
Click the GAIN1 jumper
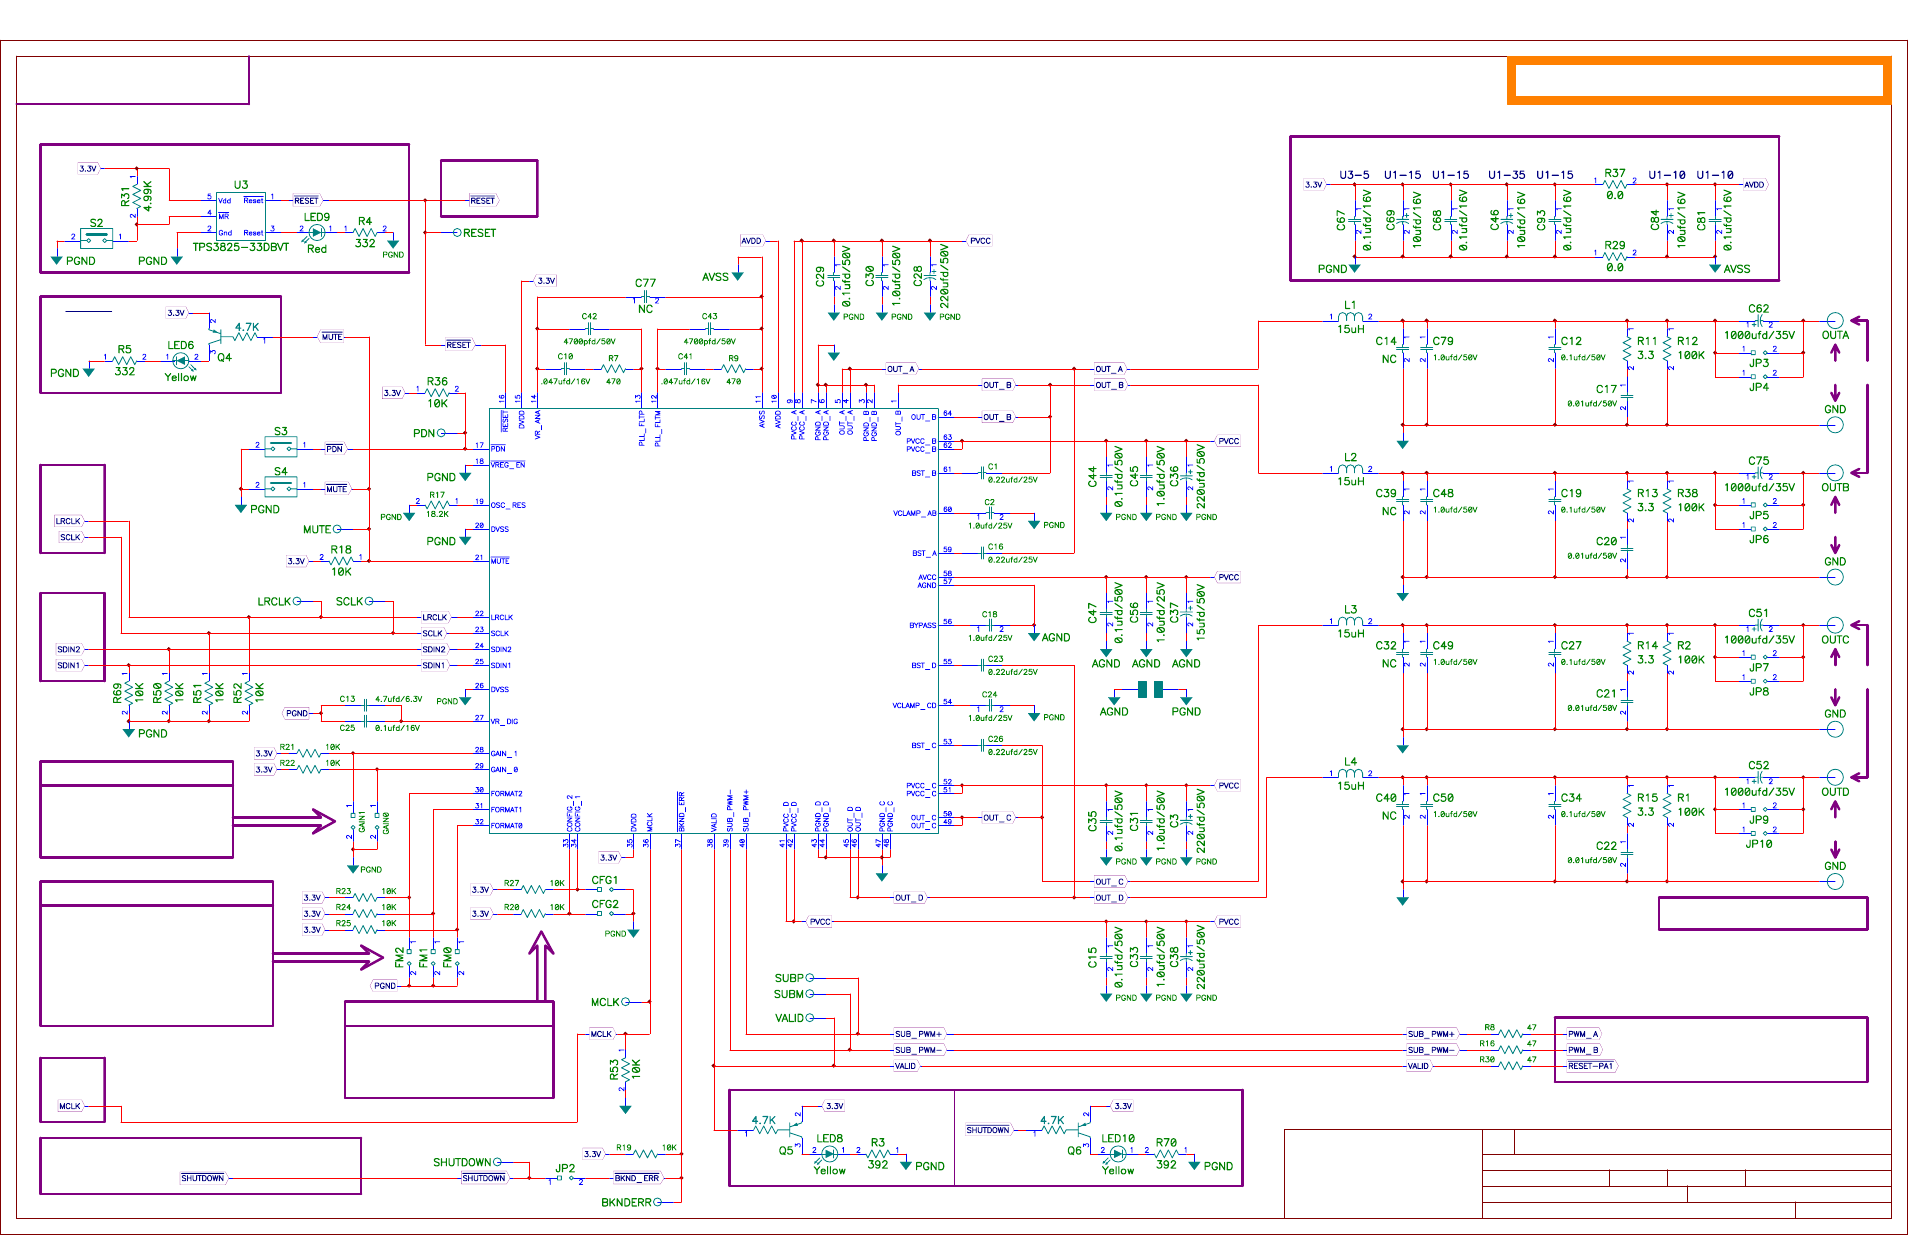352,822
